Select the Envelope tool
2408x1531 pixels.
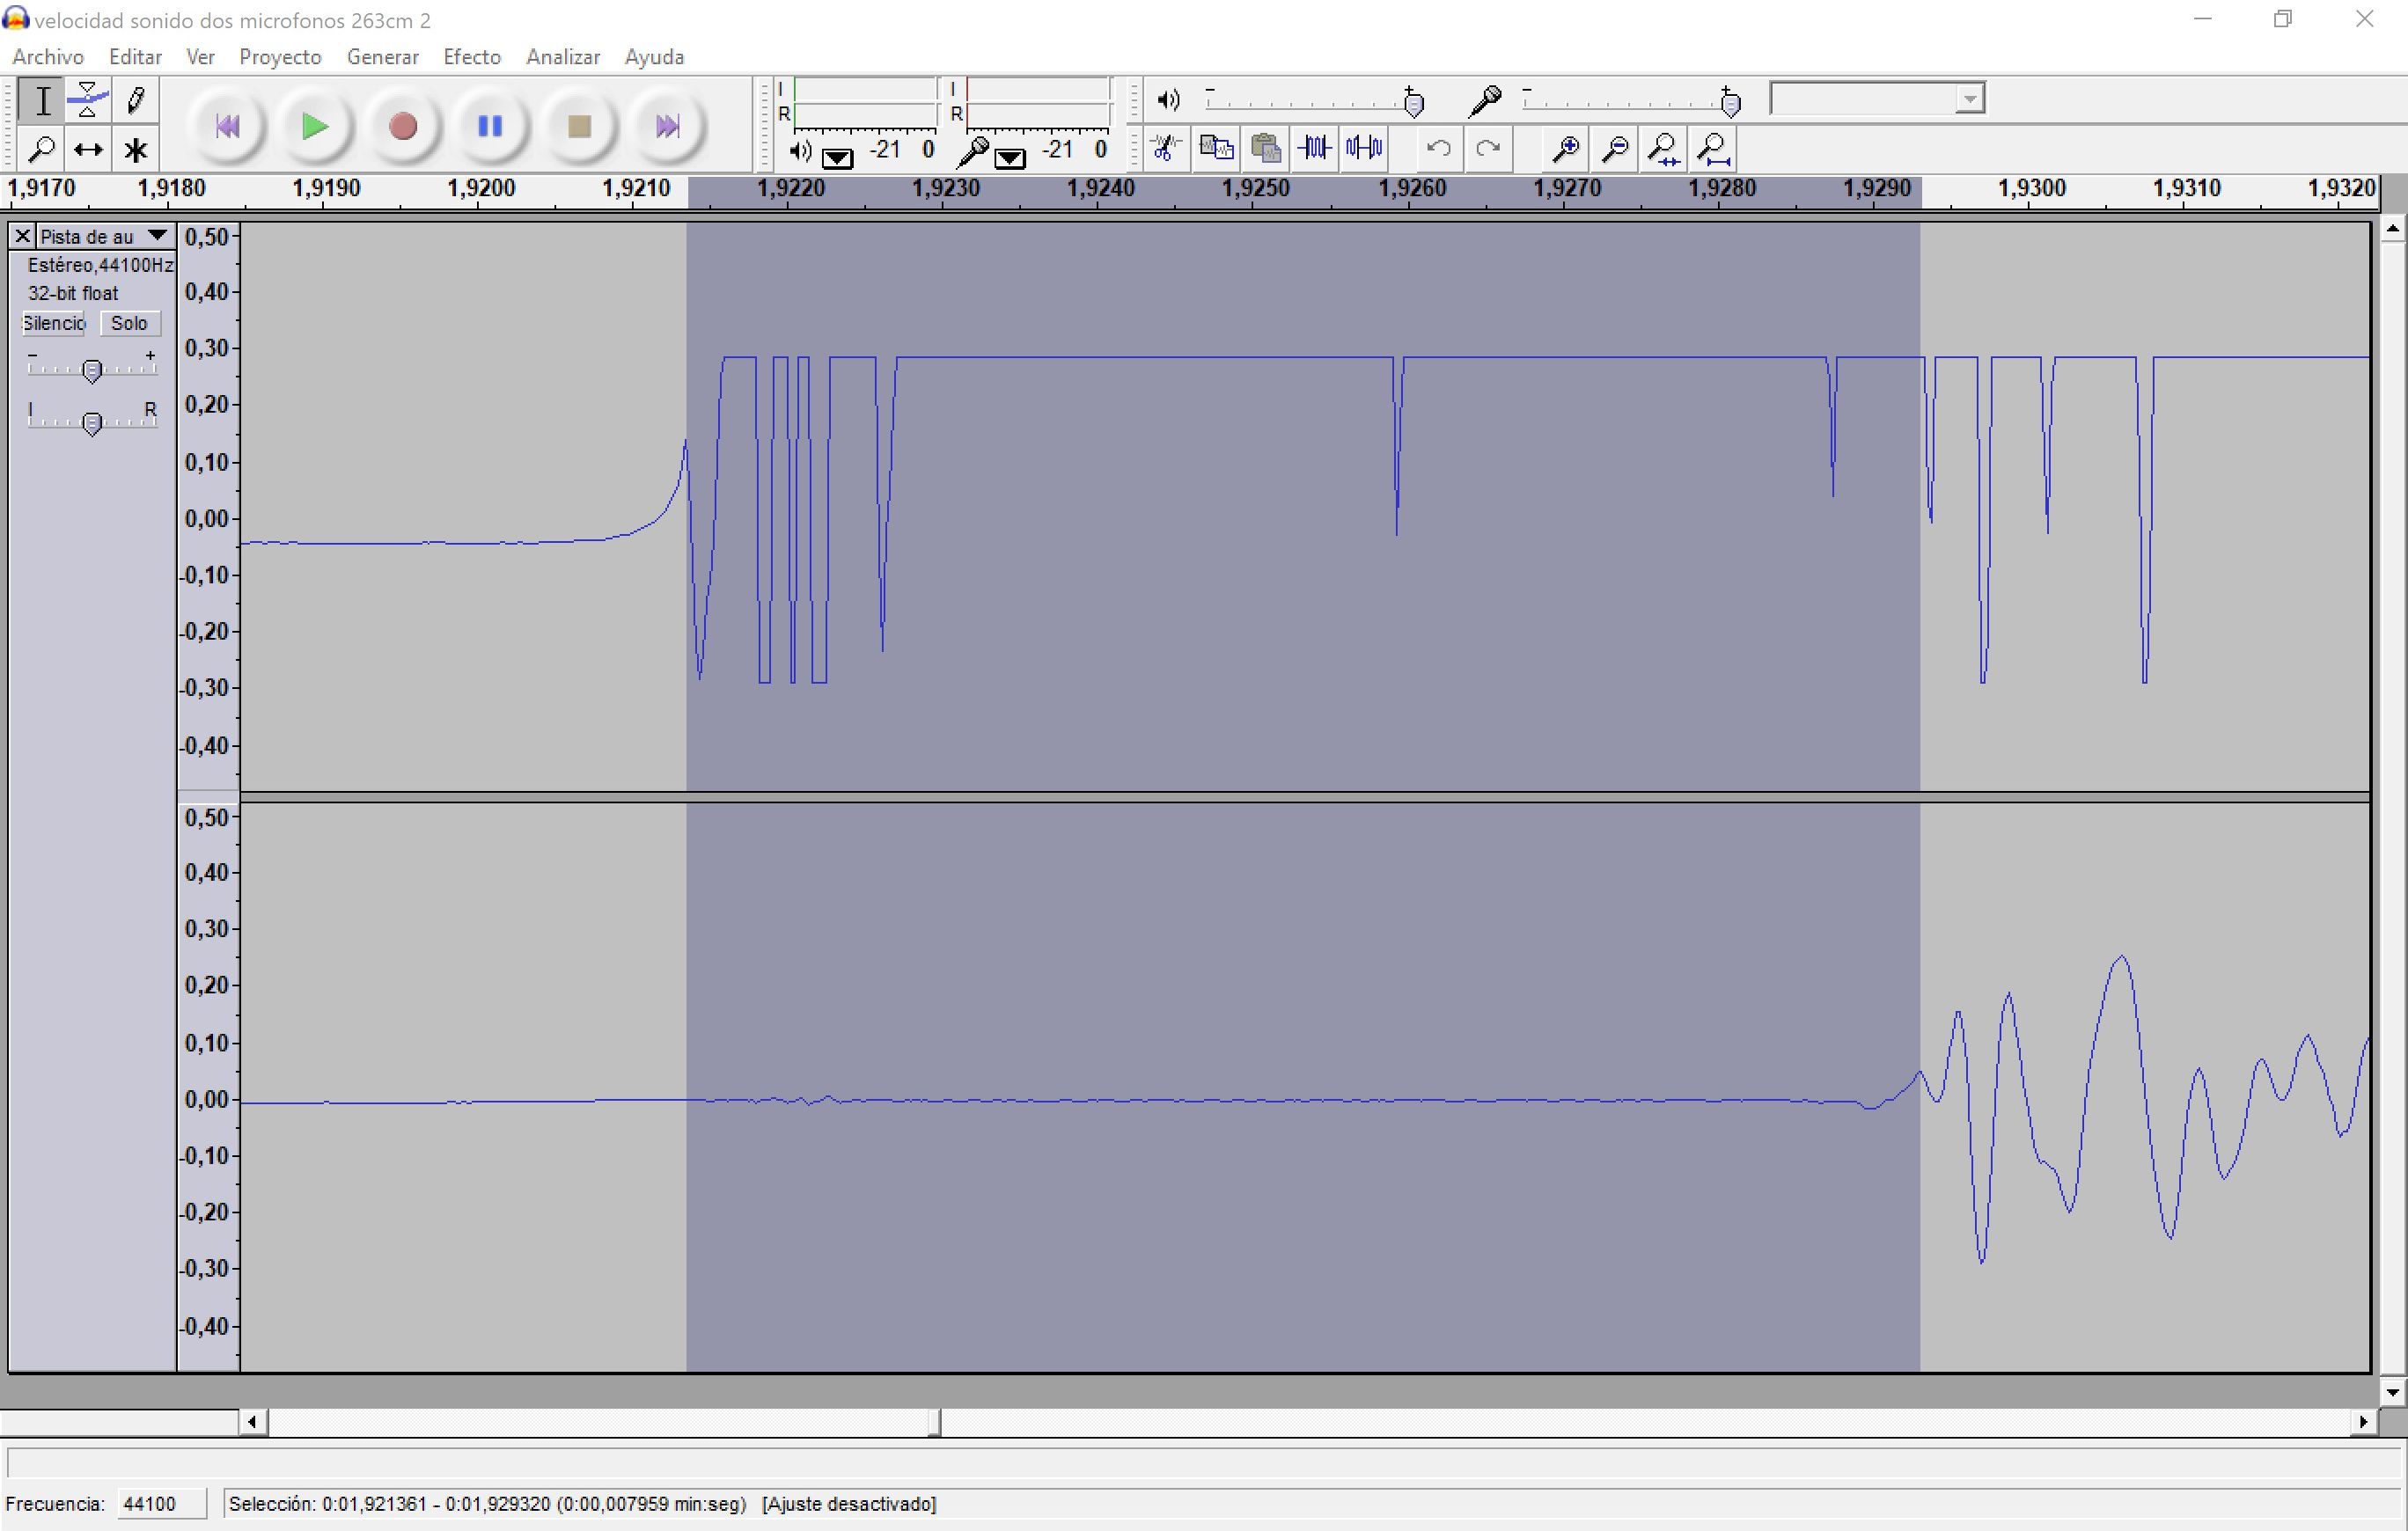[x=88, y=99]
